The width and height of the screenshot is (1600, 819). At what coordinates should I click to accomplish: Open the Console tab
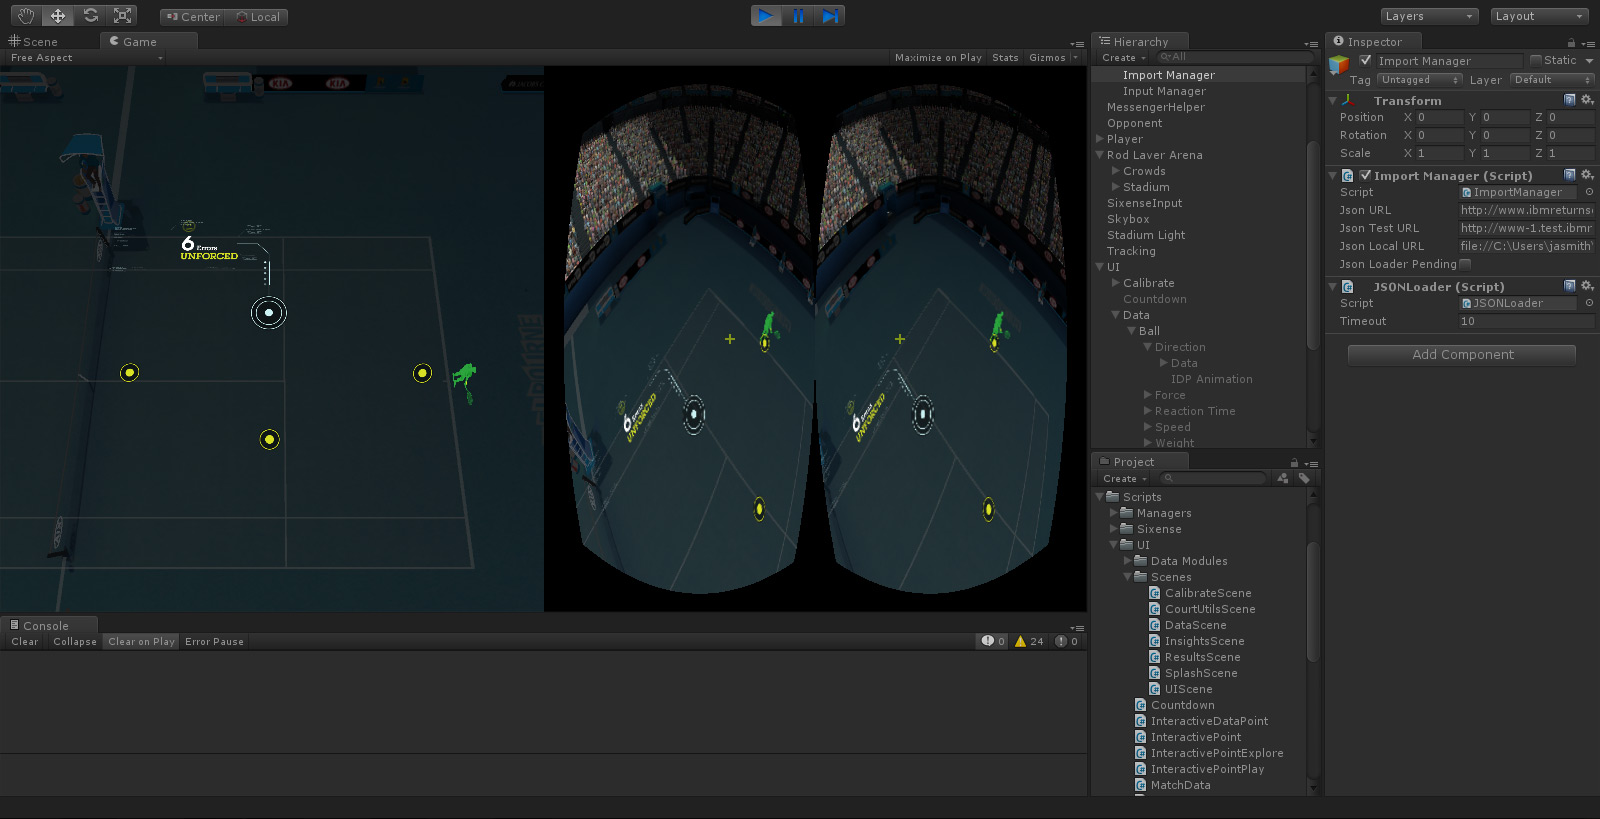pyautogui.click(x=45, y=626)
